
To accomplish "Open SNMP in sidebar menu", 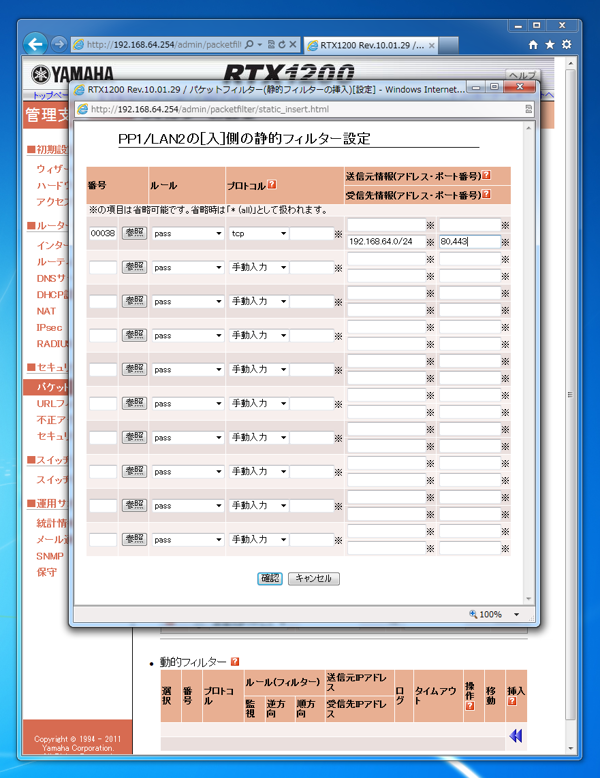I will (x=50, y=556).
